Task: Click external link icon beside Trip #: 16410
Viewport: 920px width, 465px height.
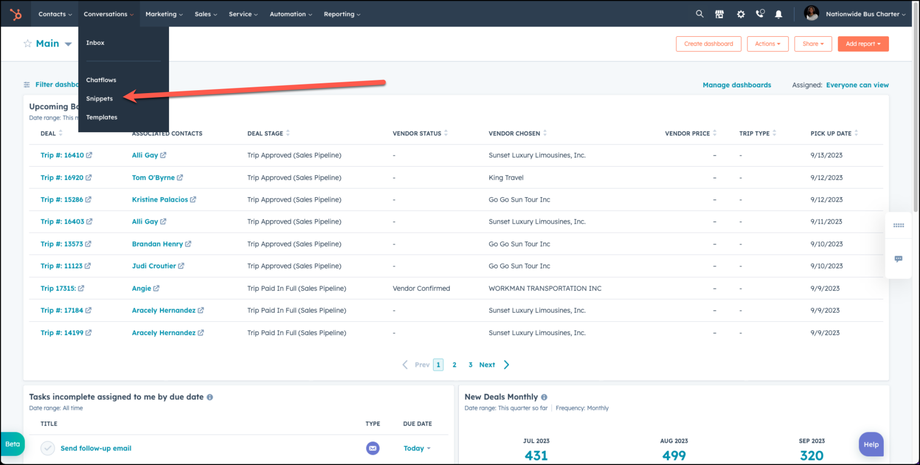Action: pos(89,156)
